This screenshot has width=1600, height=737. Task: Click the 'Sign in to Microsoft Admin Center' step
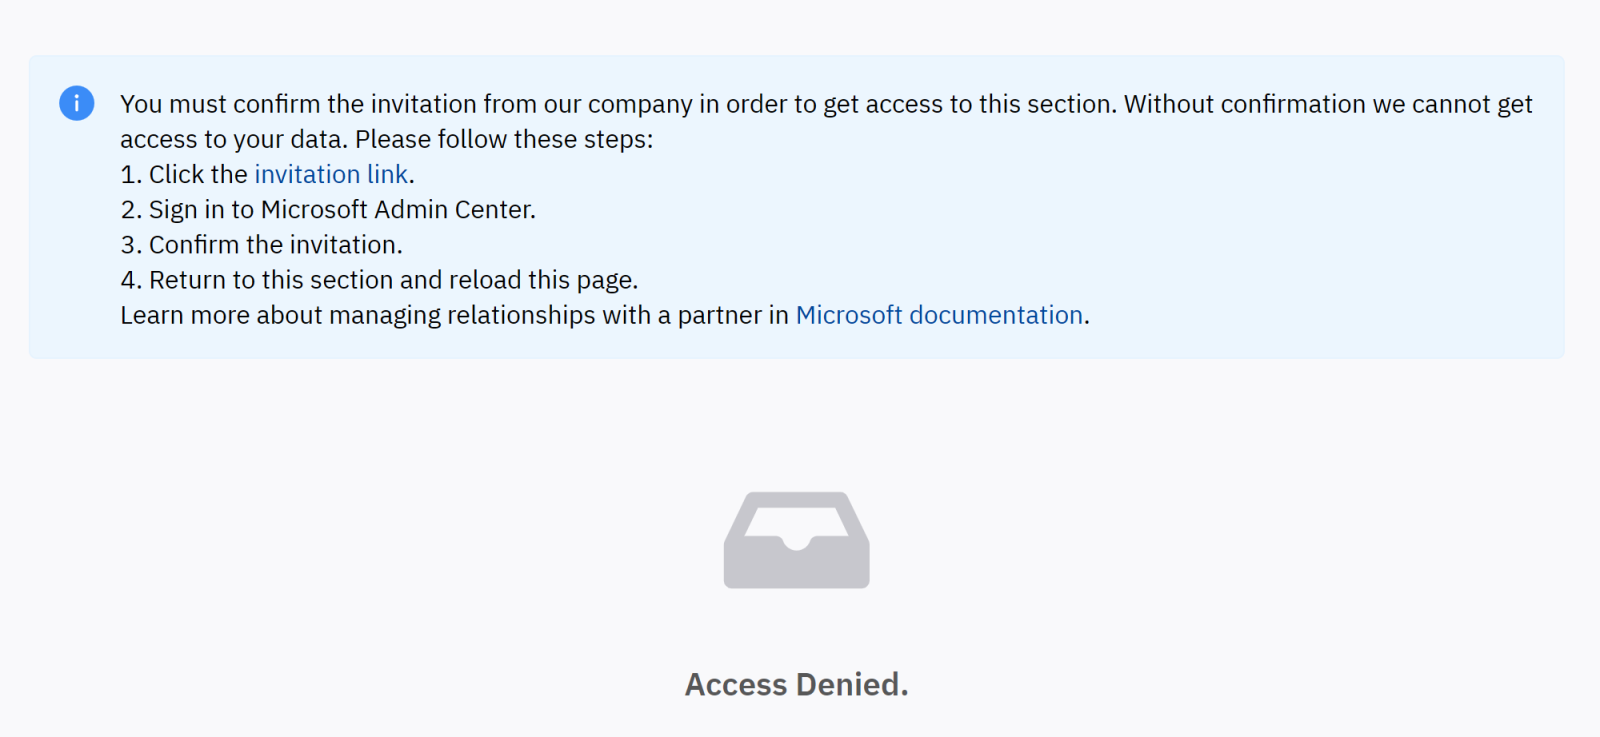[x=341, y=210]
